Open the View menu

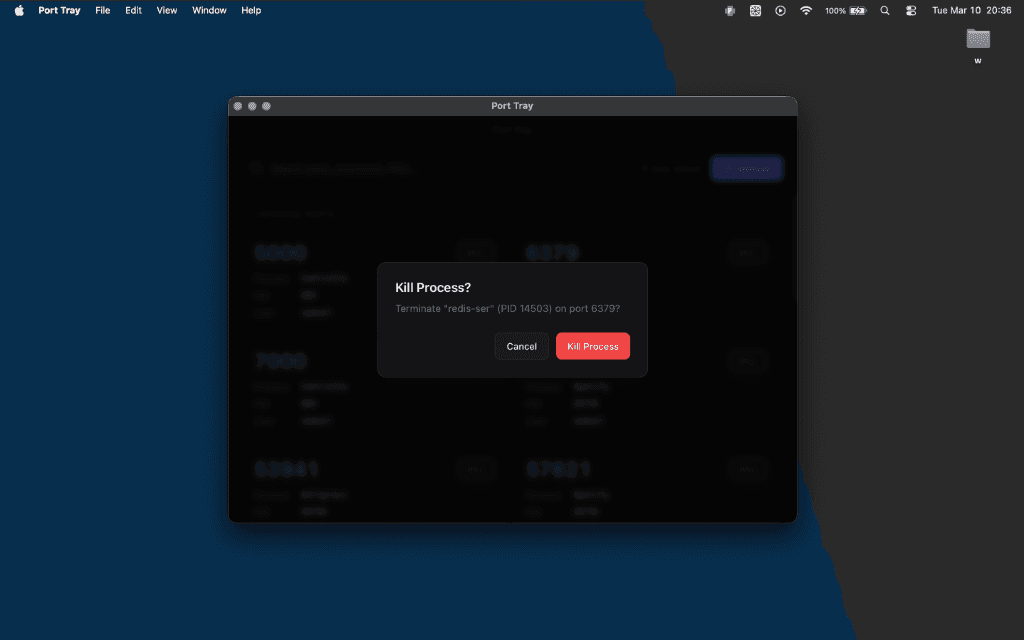(x=167, y=10)
